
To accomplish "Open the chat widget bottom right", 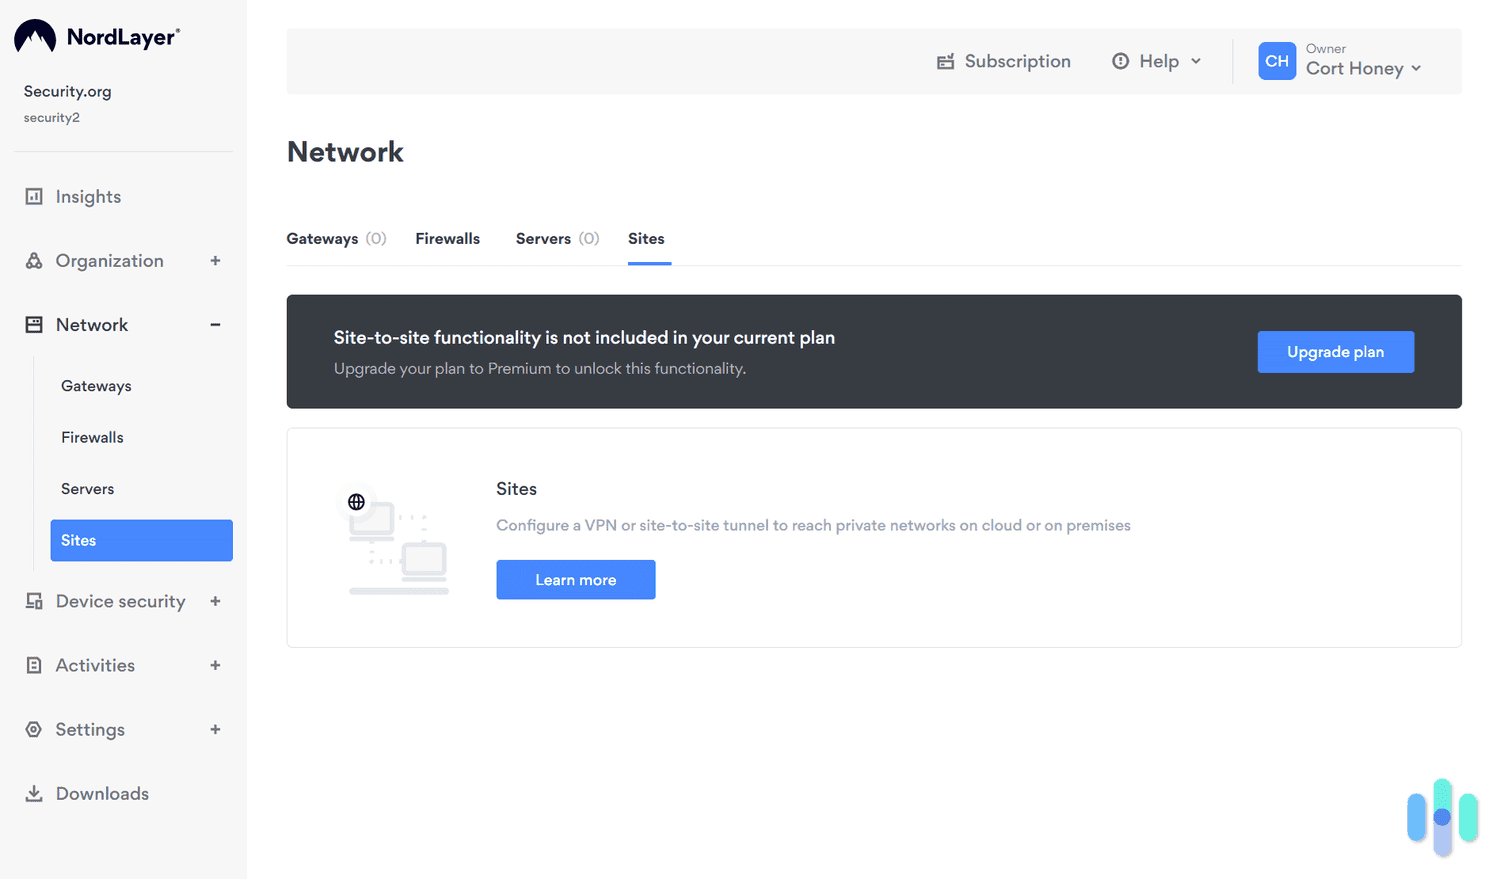I will coord(1441,817).
